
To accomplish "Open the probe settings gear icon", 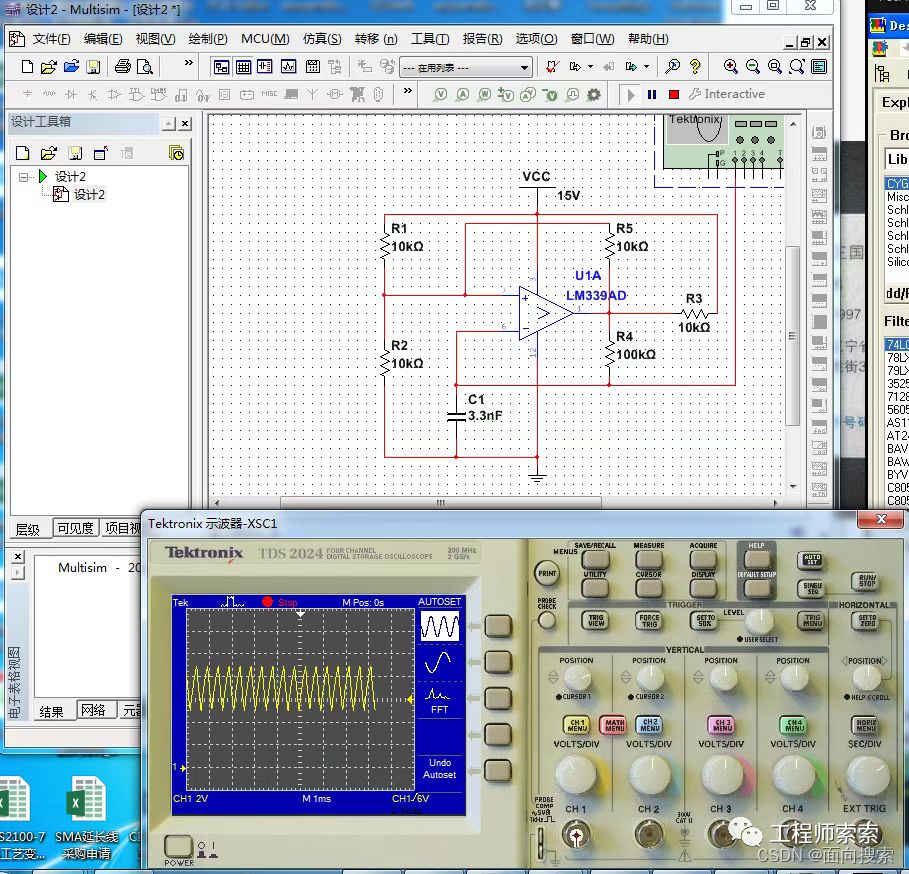I will (594, 94).
